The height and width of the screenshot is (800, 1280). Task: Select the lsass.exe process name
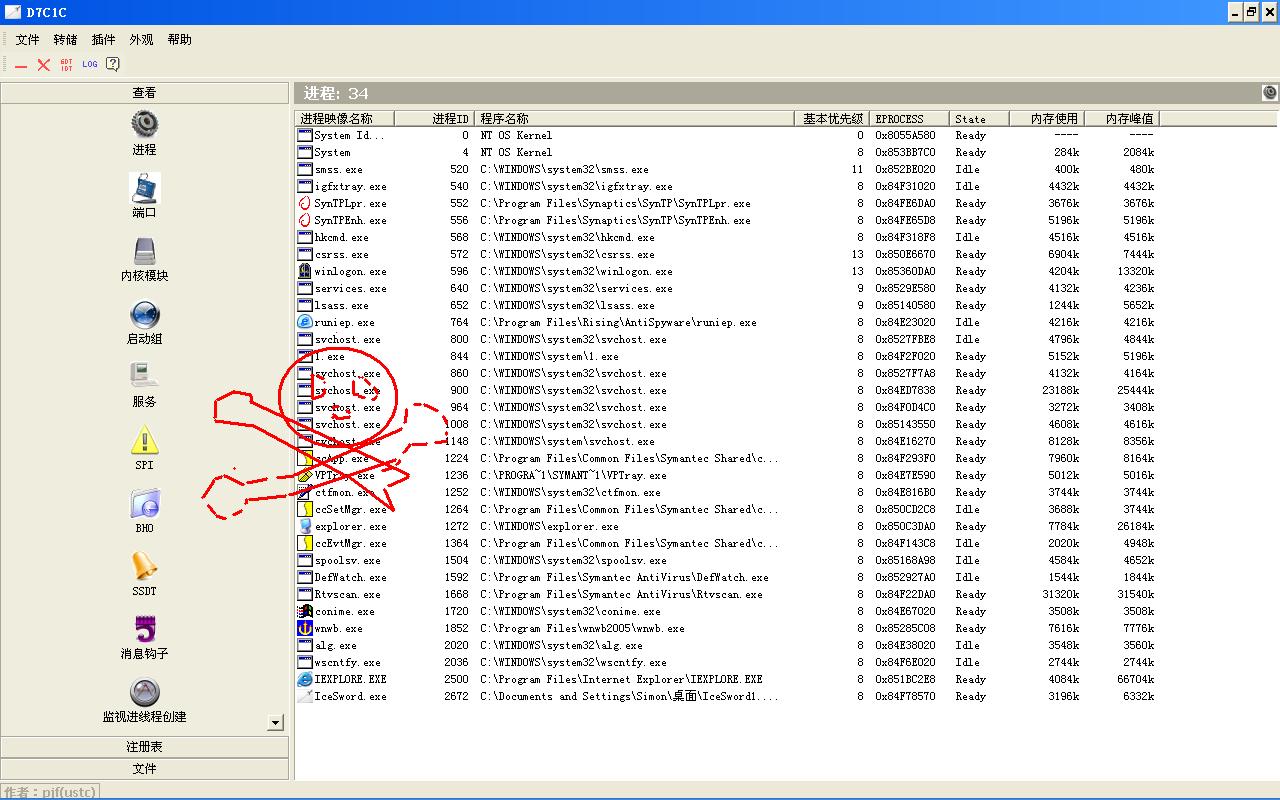(341, 305)
